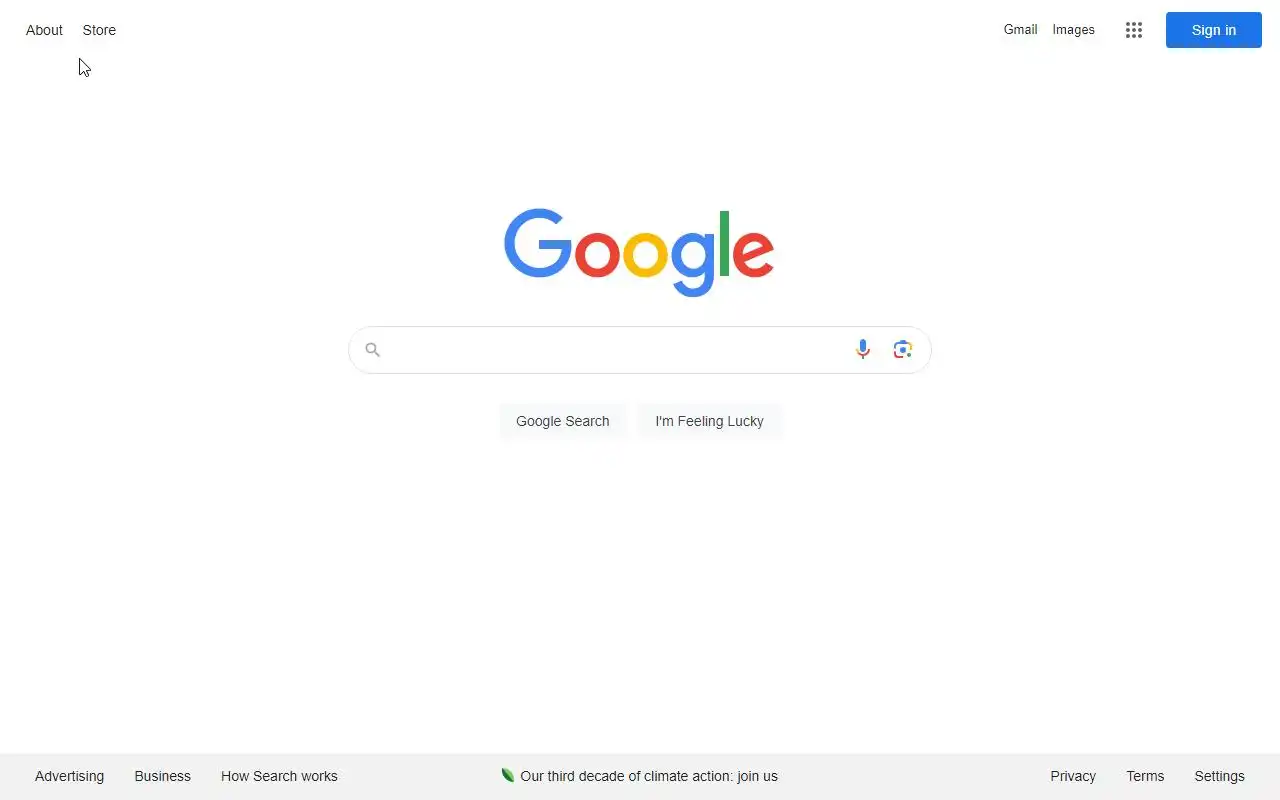The image size is (1280, 800).
Task: Open the Google apps grid icon
Action: tap(1133, 30)
